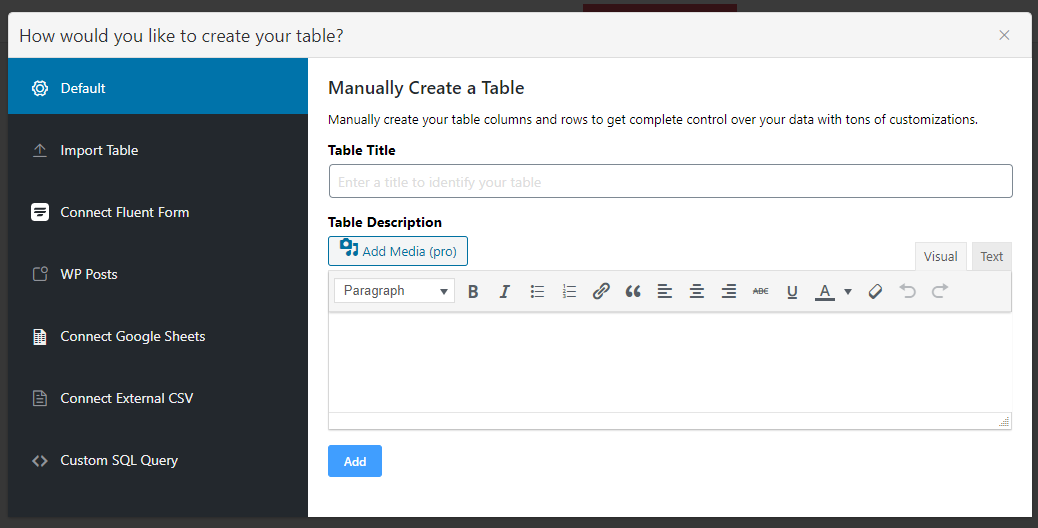Screen dimensions: 1038x528
Task: Select the Default table creation option
Action: 158,87
